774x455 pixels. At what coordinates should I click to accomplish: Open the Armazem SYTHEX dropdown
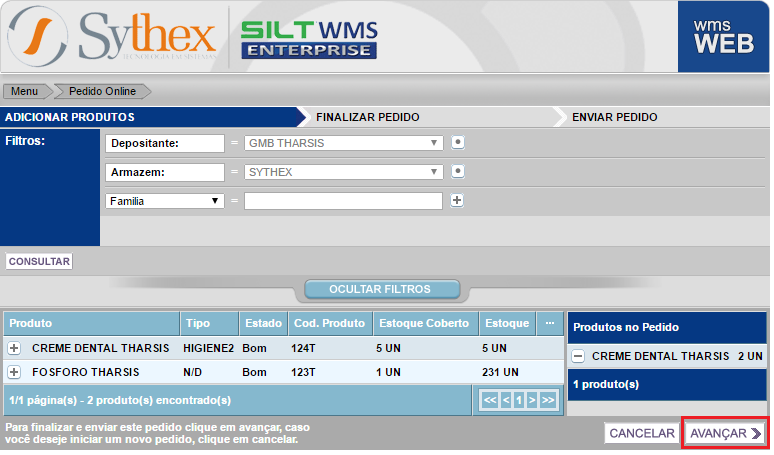click(344, 172)
